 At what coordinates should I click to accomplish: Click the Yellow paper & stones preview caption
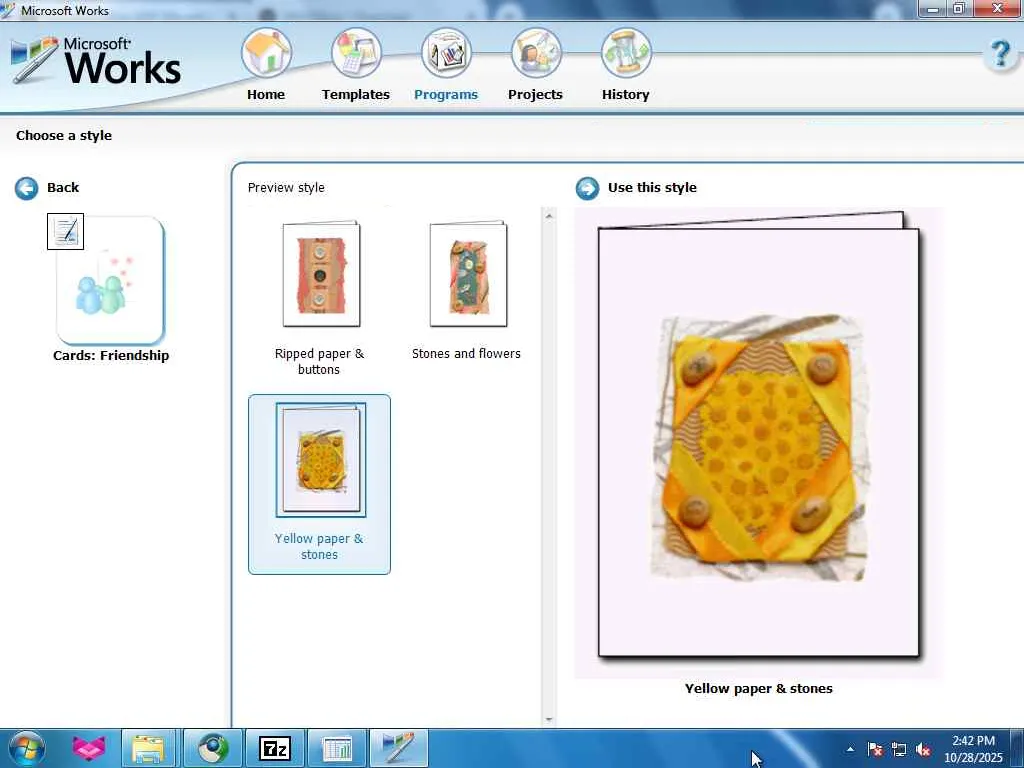pyautogui.click(x=759, y=688)
